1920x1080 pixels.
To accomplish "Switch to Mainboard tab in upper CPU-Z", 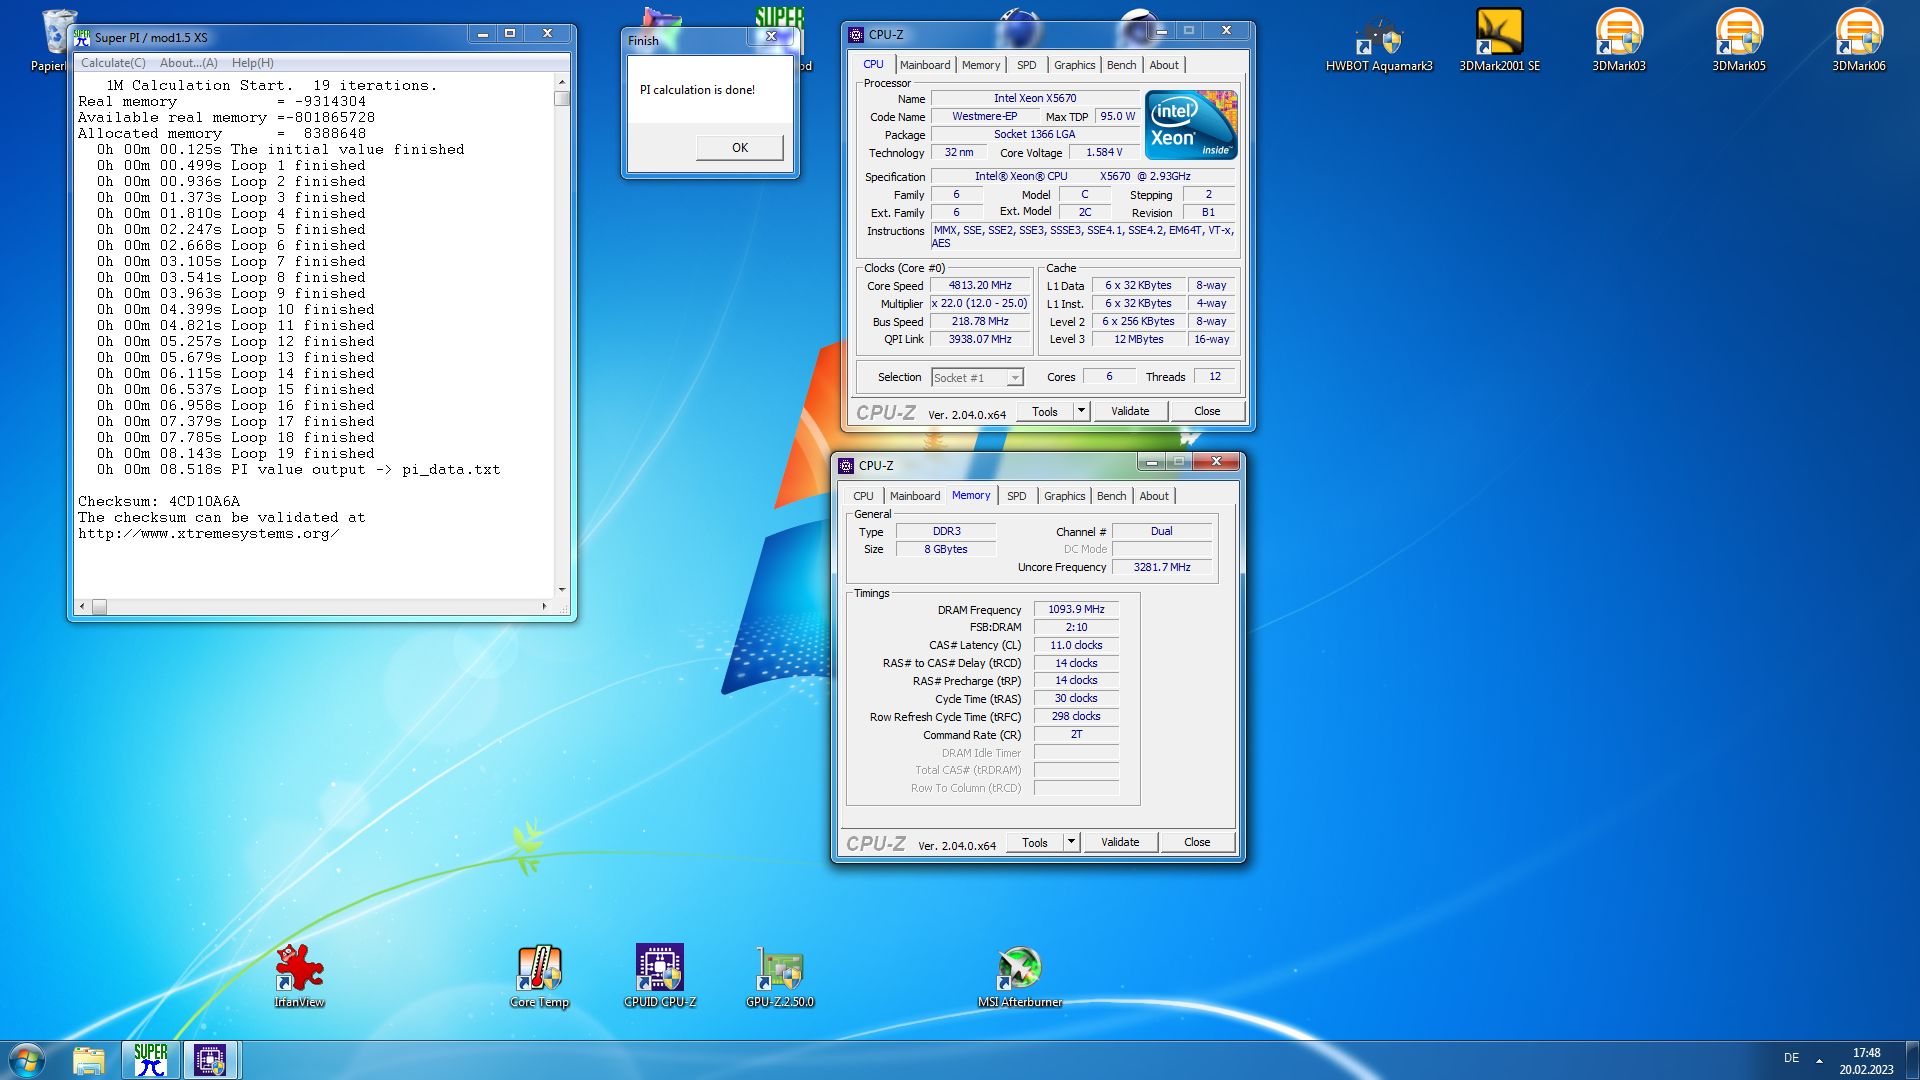I will [925, 65].
